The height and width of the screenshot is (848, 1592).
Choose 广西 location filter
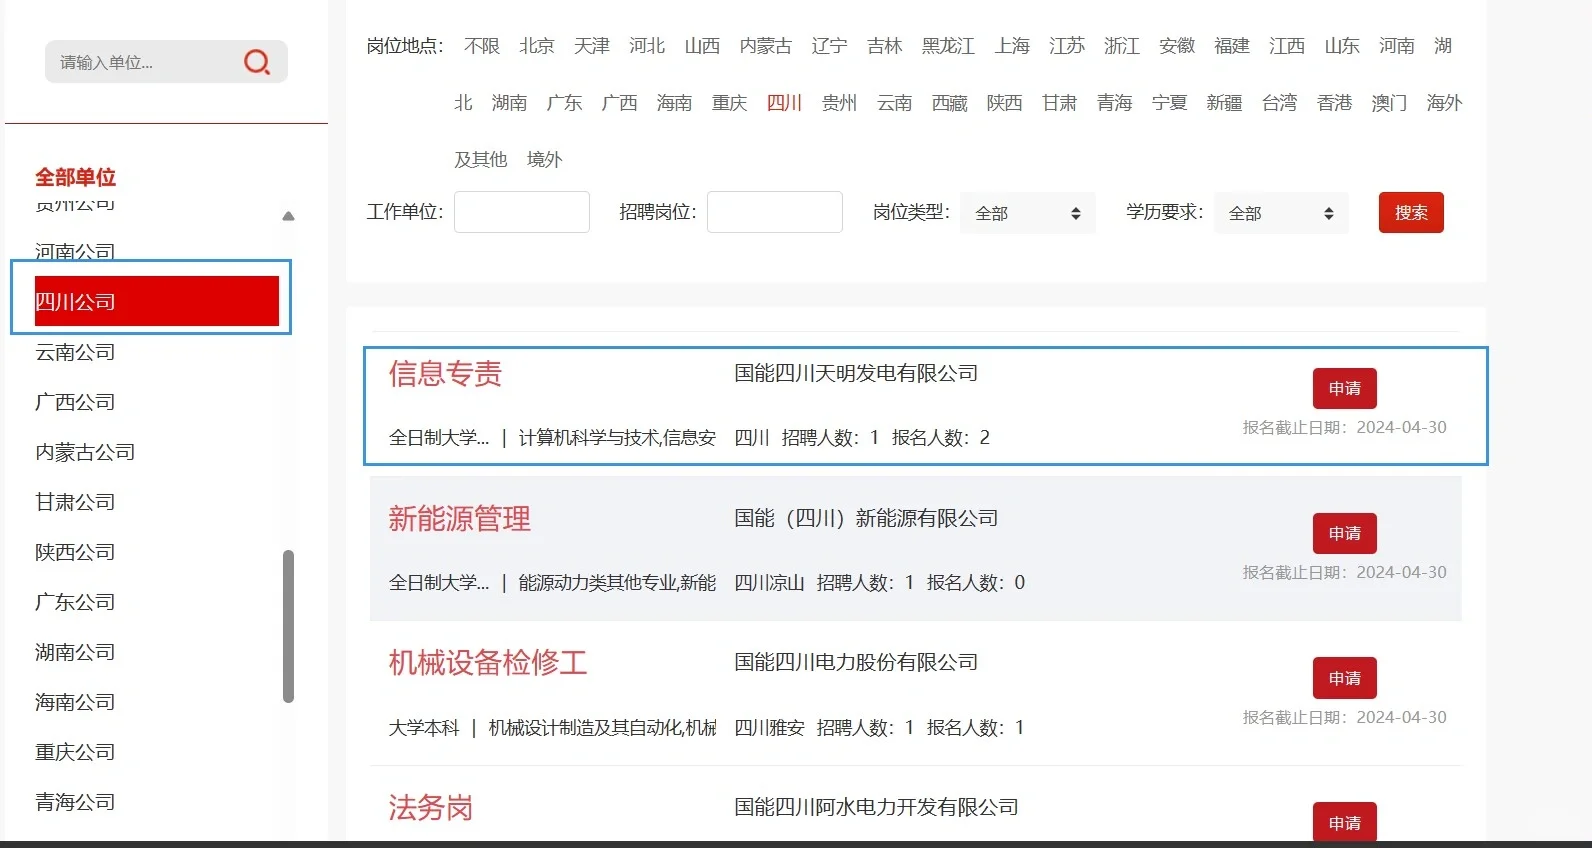click(x=620, y=103)
